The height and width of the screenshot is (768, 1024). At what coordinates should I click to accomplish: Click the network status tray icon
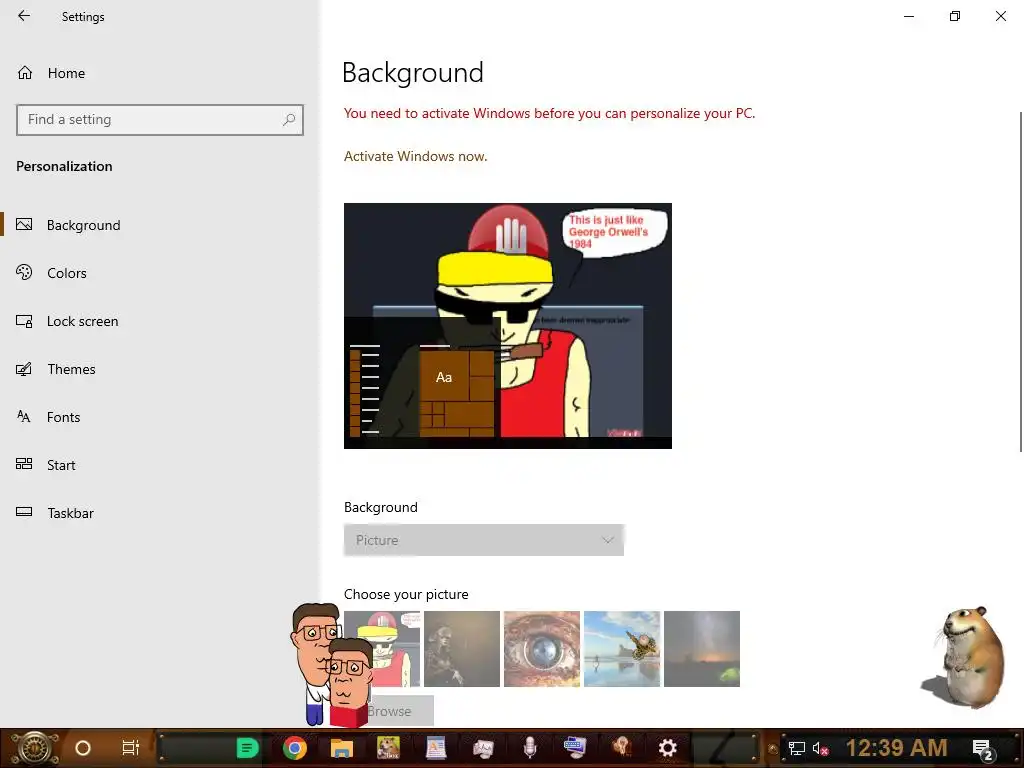tap(797, 748)
